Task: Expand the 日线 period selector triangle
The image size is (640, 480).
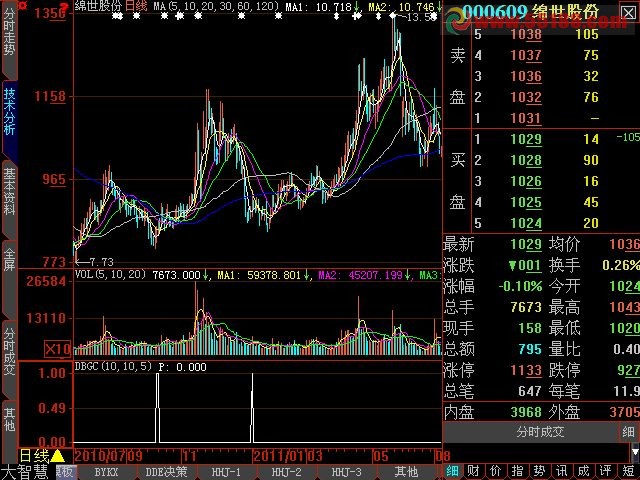Action: [58, 456]
